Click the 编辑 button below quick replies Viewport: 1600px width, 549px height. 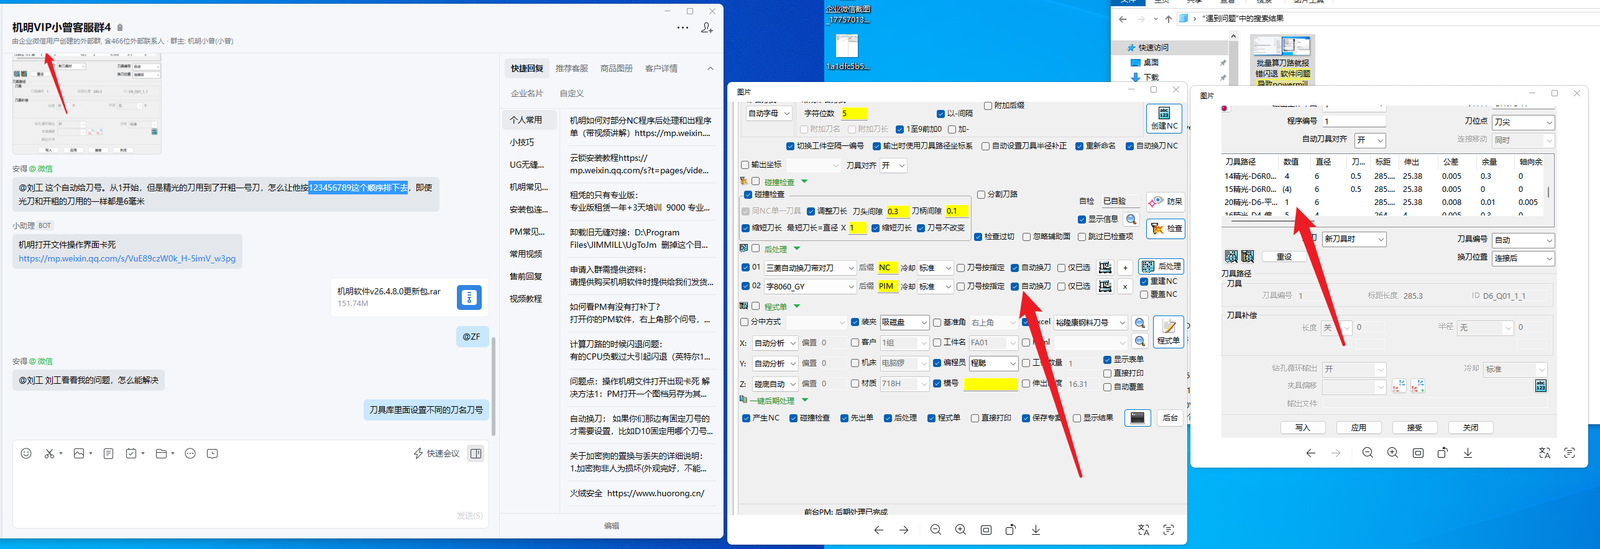[x=611, y=525]
